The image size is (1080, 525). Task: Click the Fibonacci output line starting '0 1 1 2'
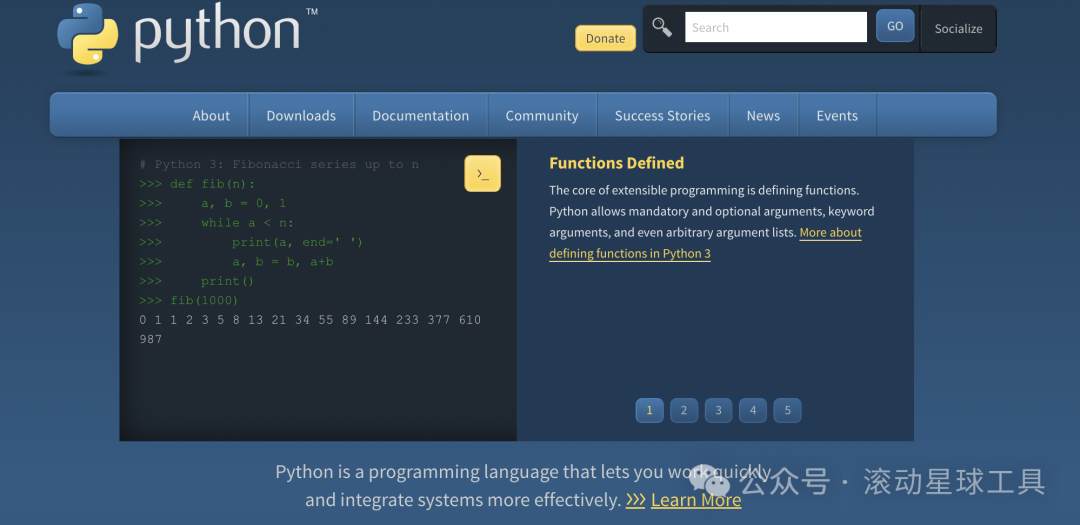tap(310, 320)
